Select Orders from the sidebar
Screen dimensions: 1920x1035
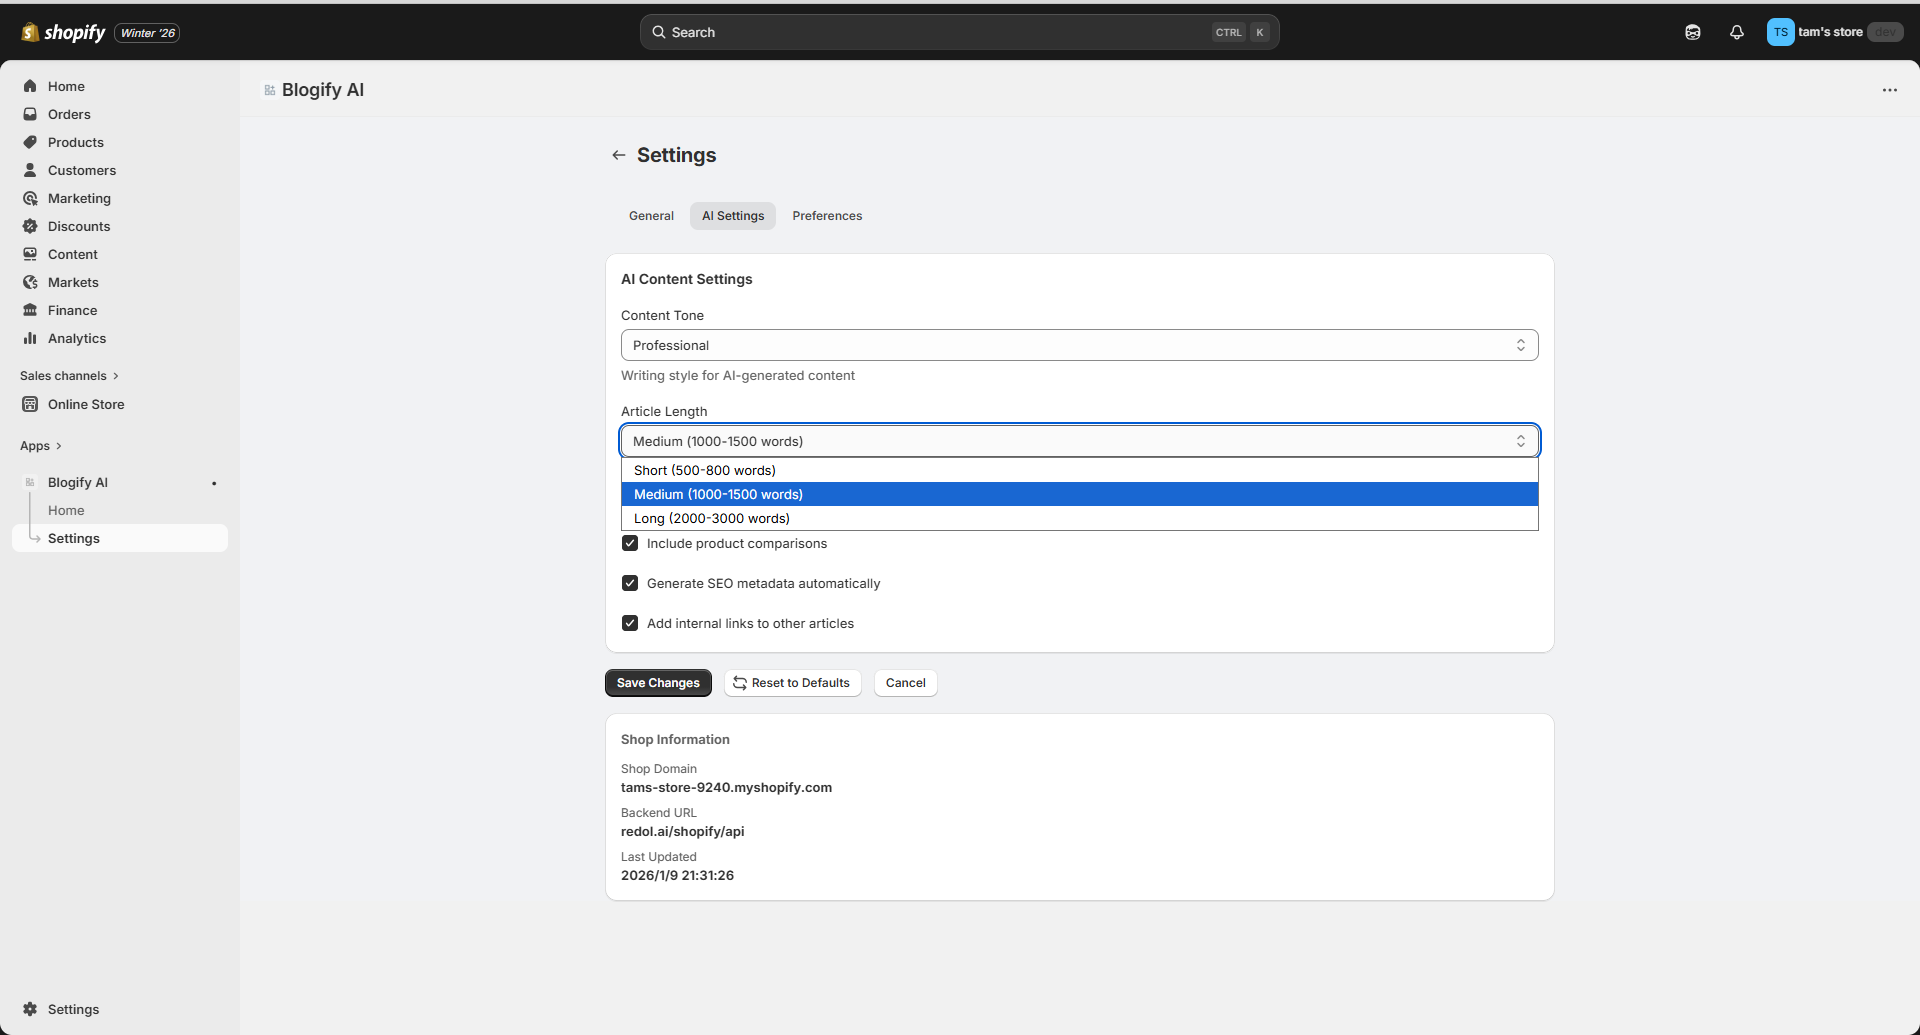pos(70,114)
